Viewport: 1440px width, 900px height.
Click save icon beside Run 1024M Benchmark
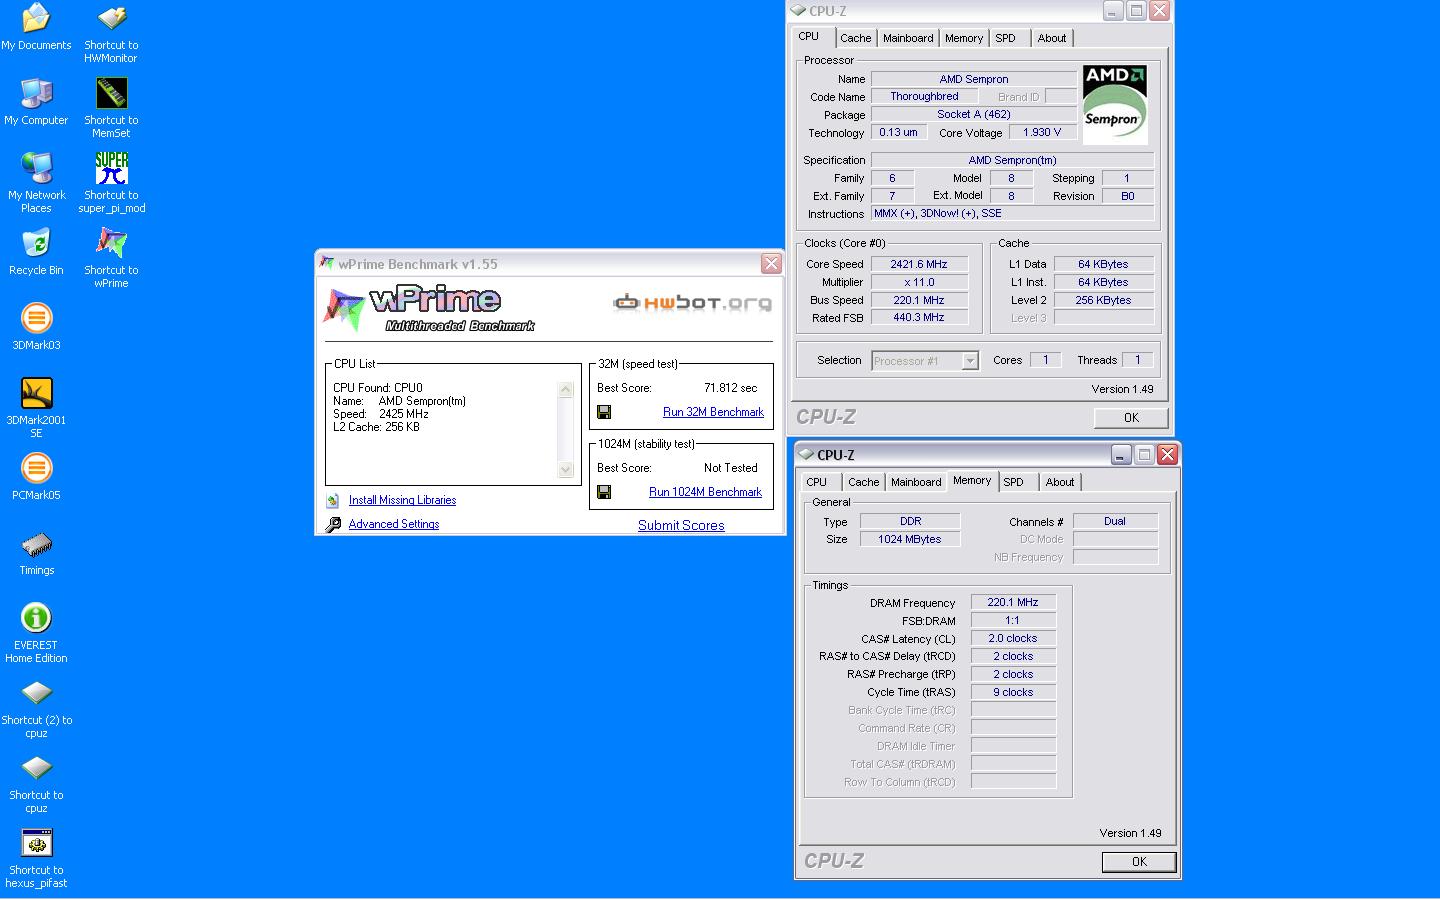604,492
